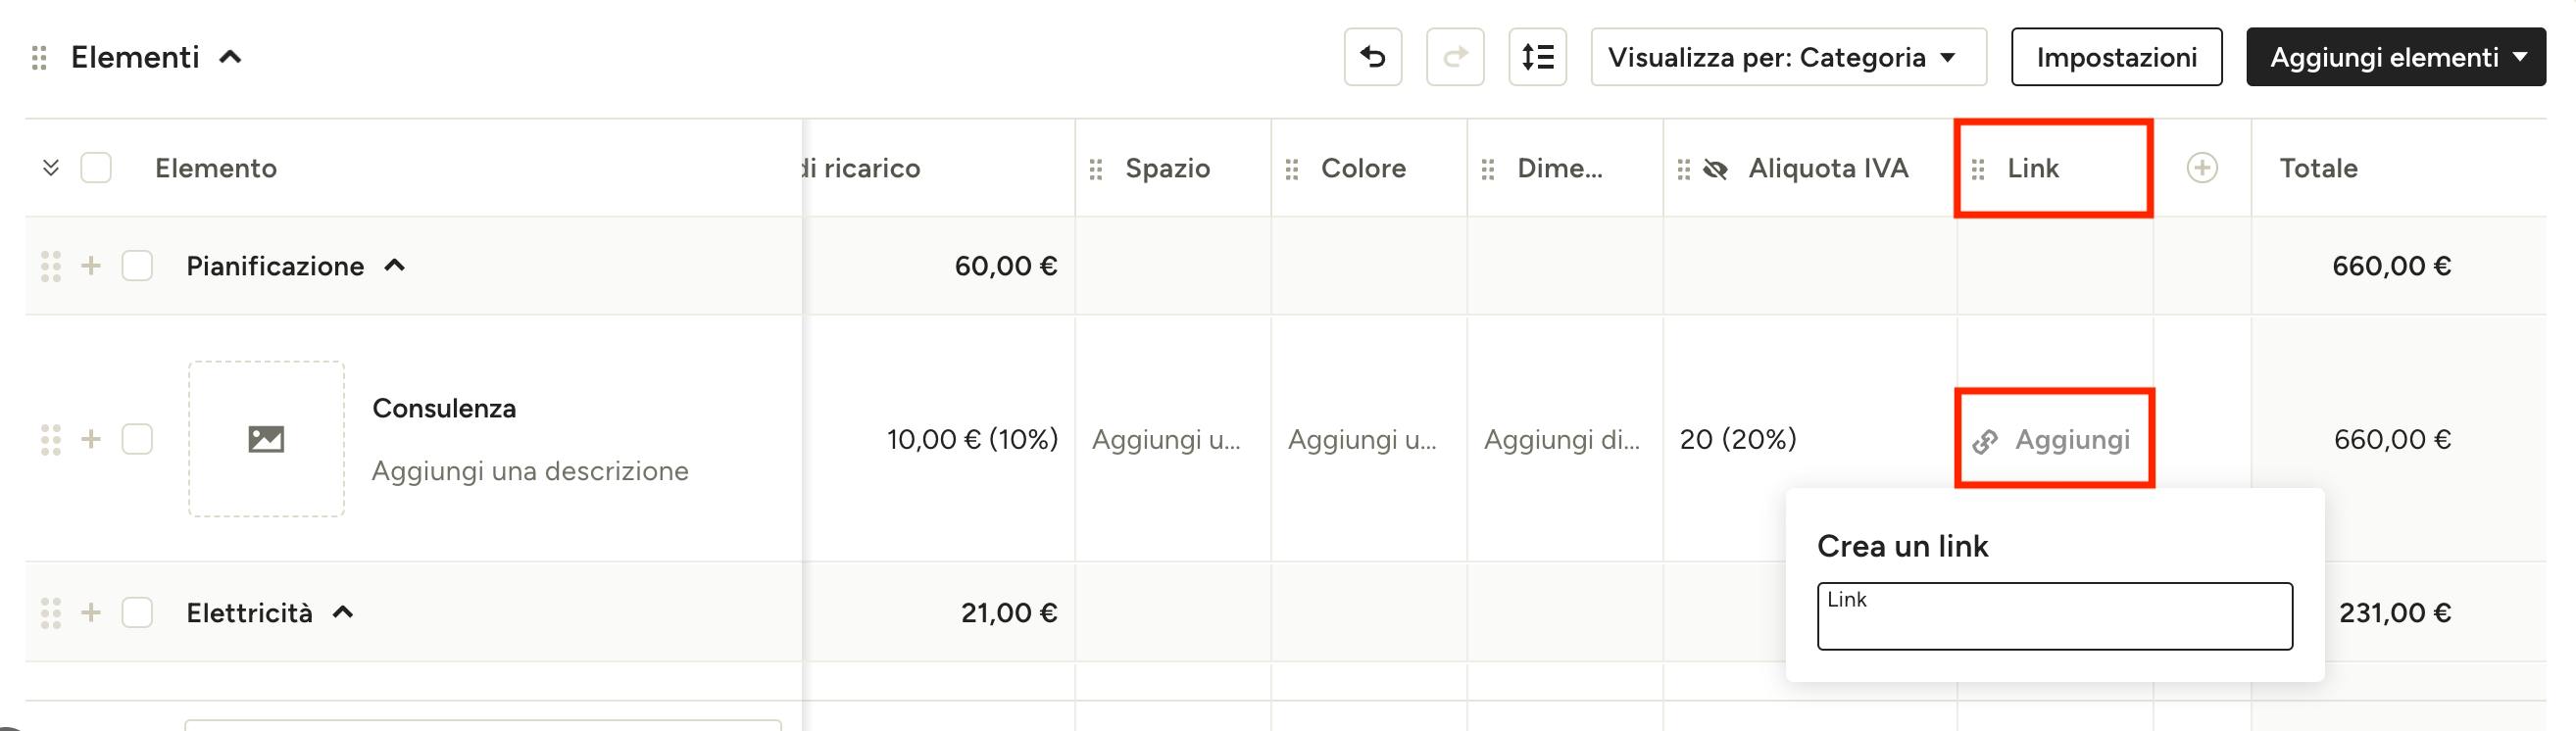Click the hidden-eye icon beside Aliquota IVA
Viewport: 2576px width, 731px height.
point(1715,169)
